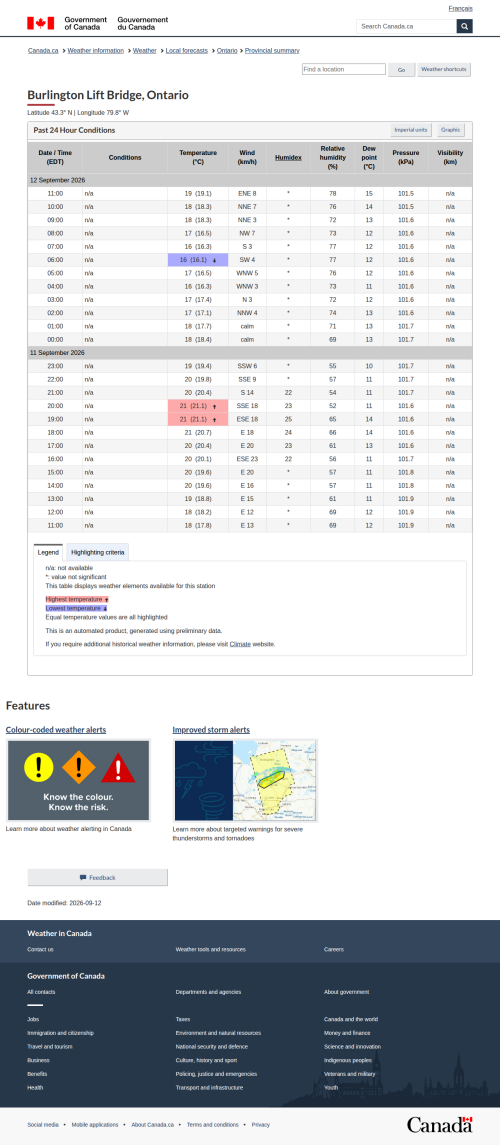
Task: Click the 12 September 2026 date row
Action: pos(250,180)
